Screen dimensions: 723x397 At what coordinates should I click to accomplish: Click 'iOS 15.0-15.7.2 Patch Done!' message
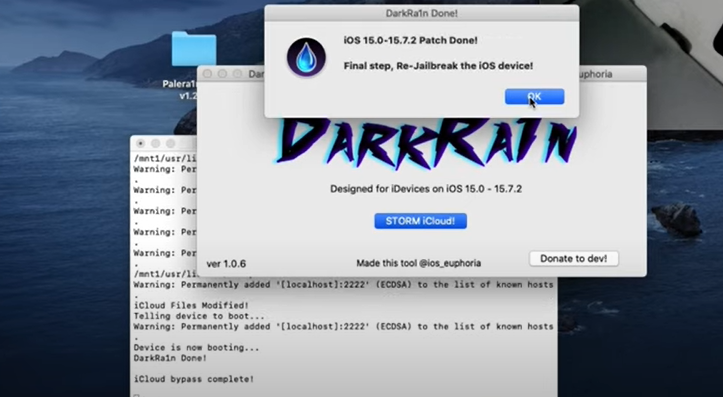pos(410,40)
